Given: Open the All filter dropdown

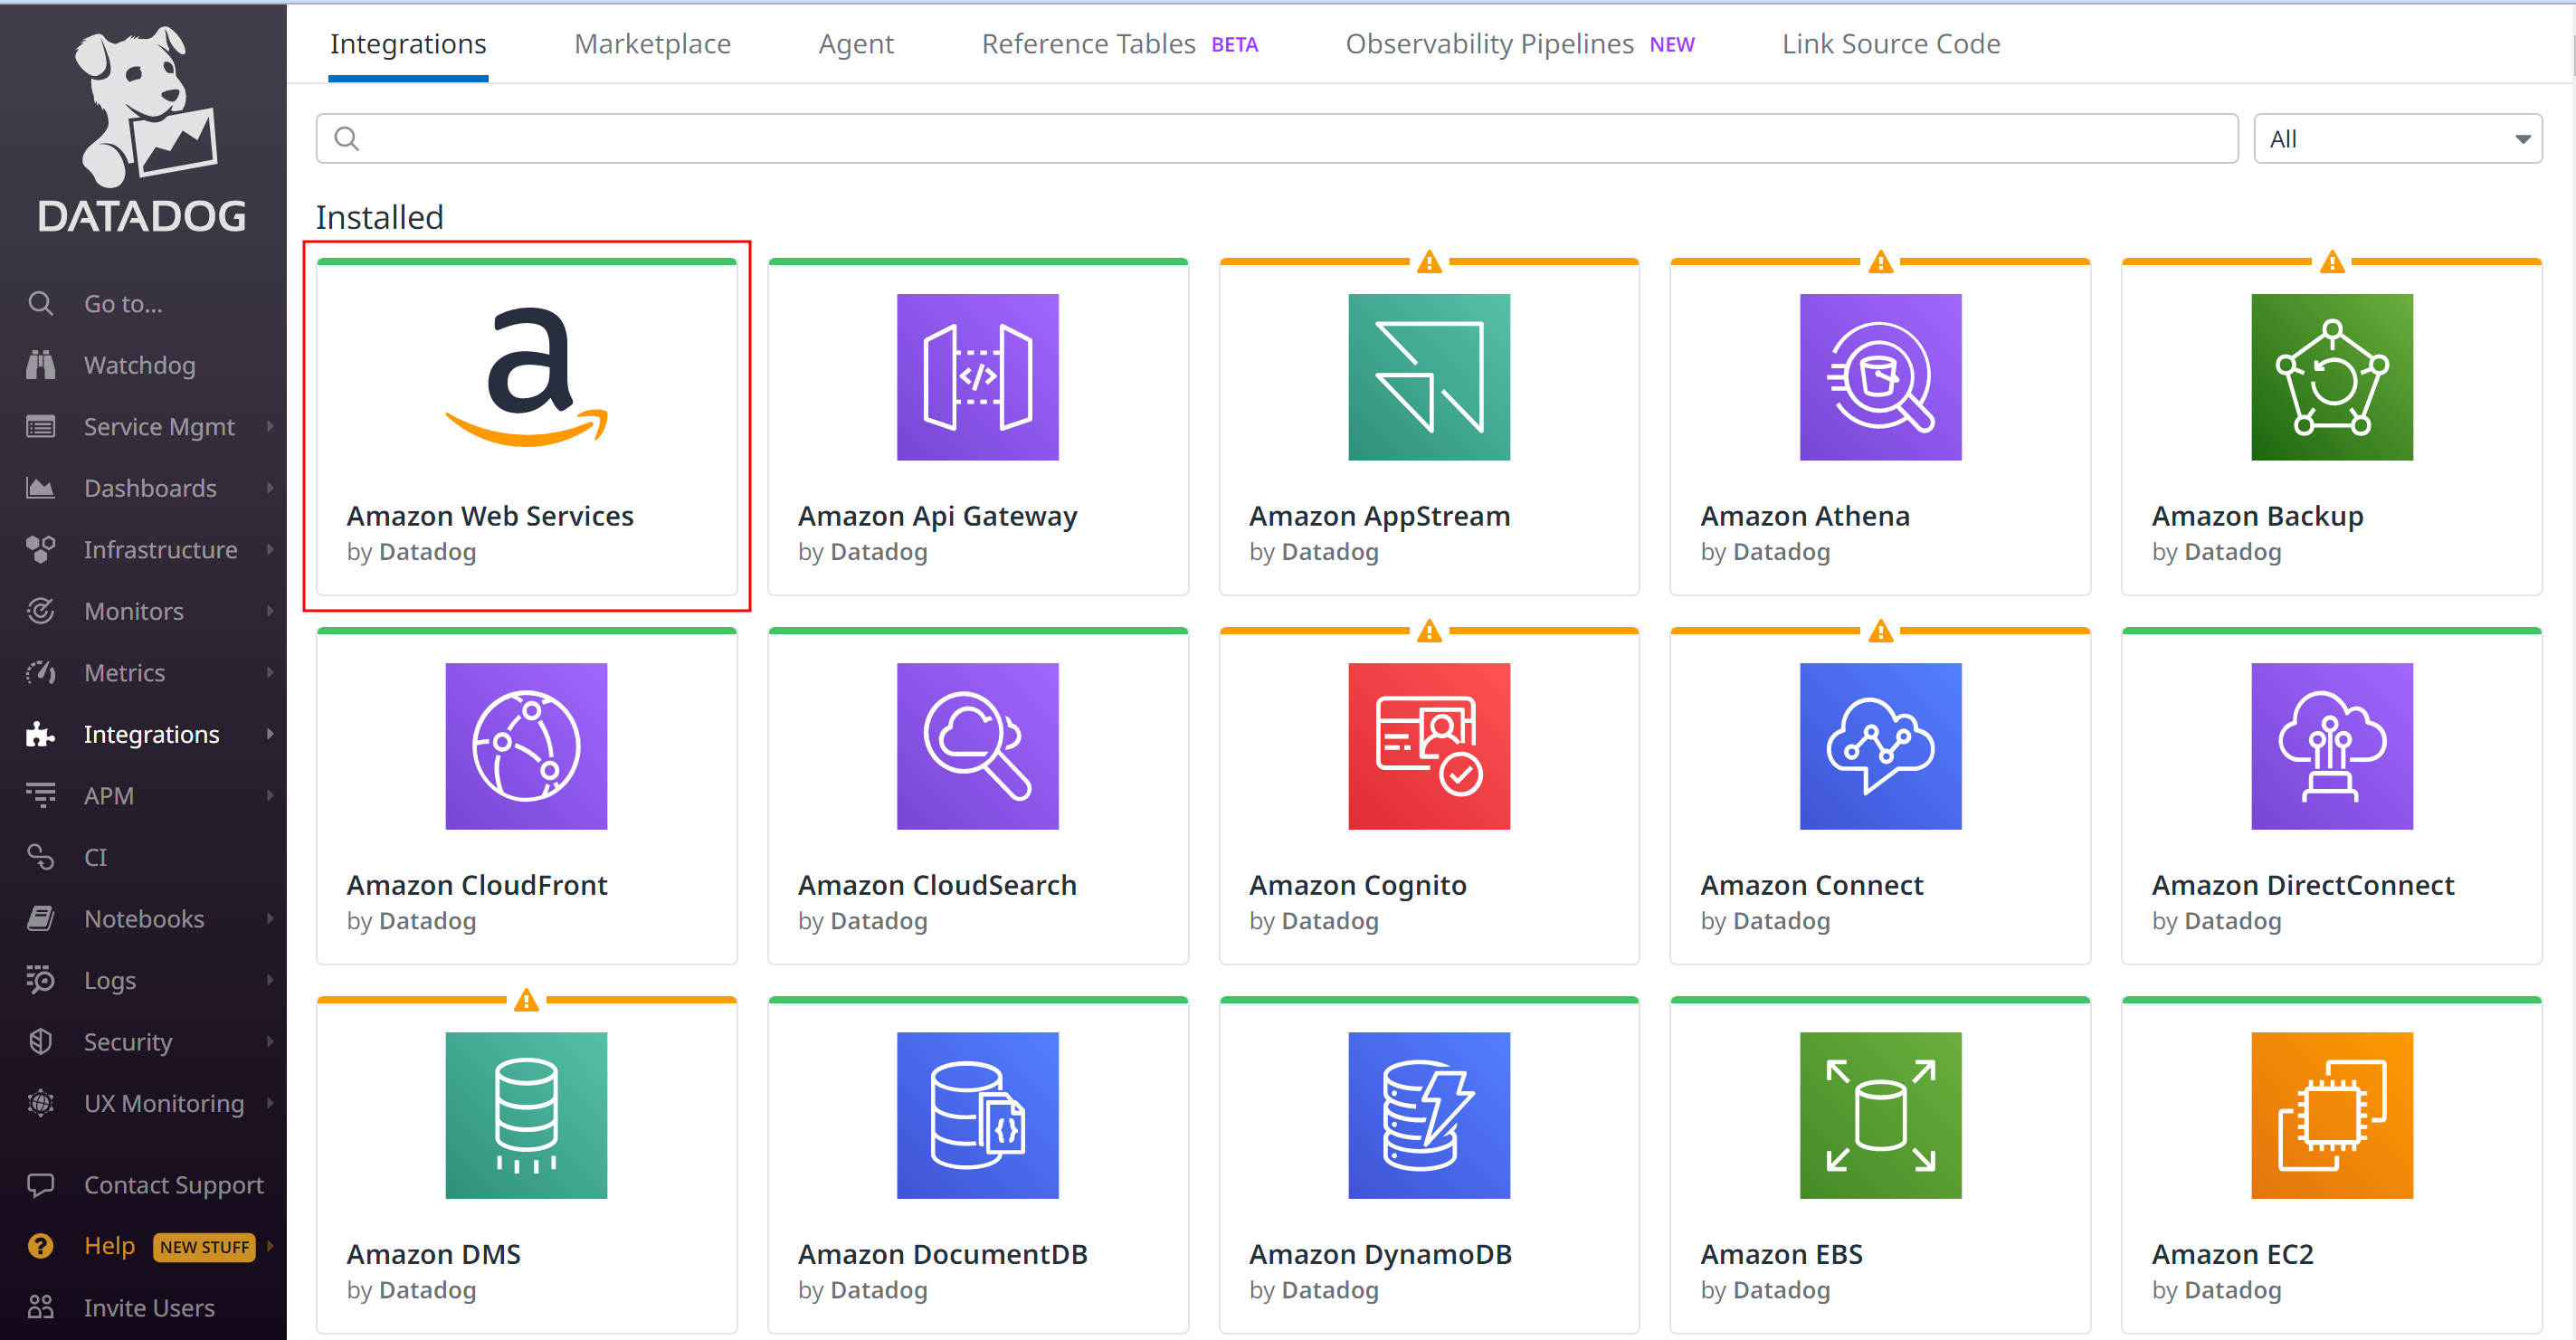Looking at the screenshot, I should click(x=2396, y=139).
